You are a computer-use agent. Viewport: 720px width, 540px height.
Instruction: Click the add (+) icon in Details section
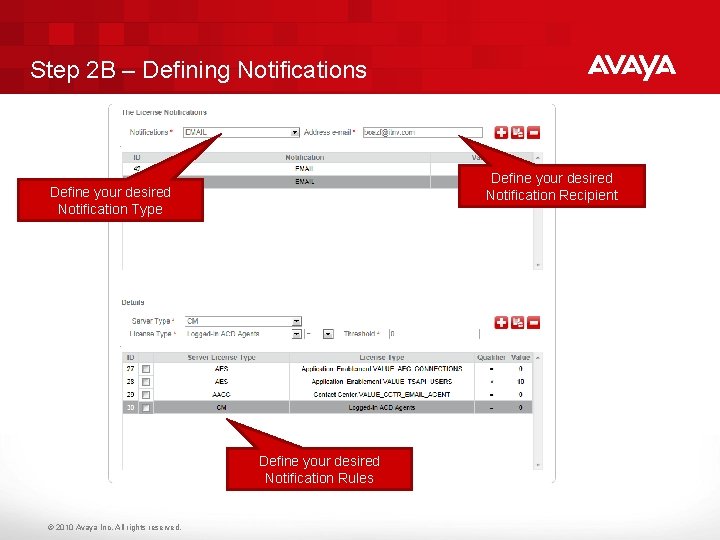coord(501,322)
